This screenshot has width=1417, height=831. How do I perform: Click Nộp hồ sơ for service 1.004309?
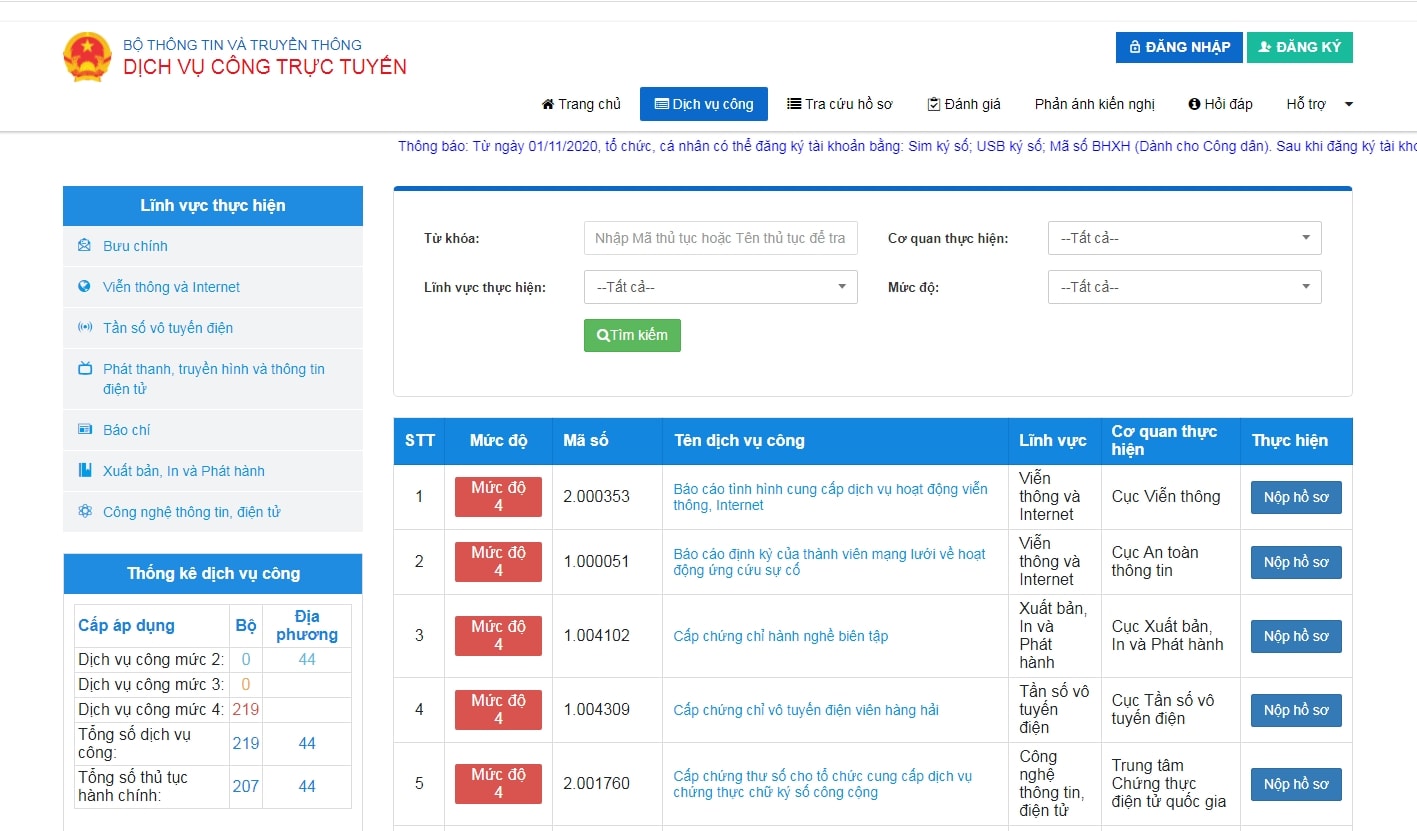pyautogui.click(x=1296, y=710)
